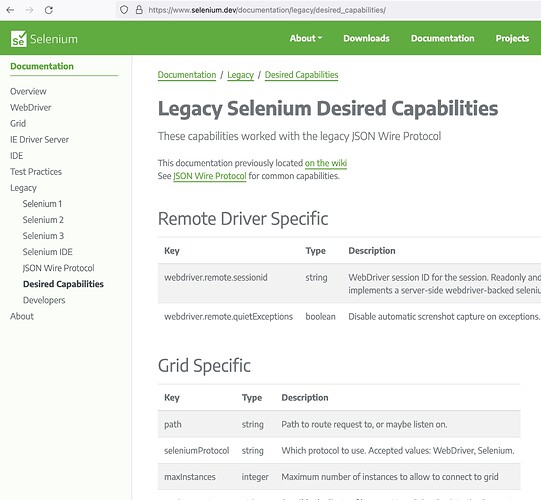The image size is (541, 500).
Task: Click the path key cell
Action: (x=173, y=424)
